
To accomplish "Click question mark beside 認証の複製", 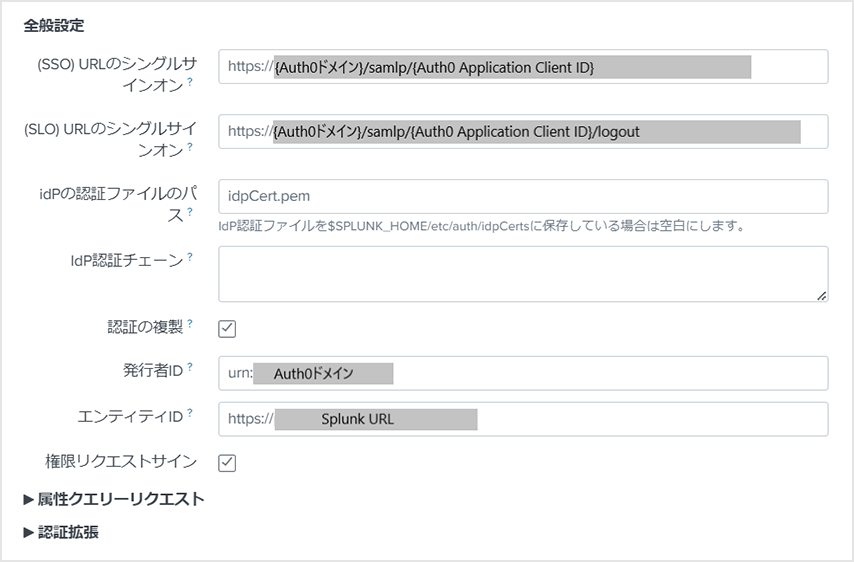I will point(190,323).
